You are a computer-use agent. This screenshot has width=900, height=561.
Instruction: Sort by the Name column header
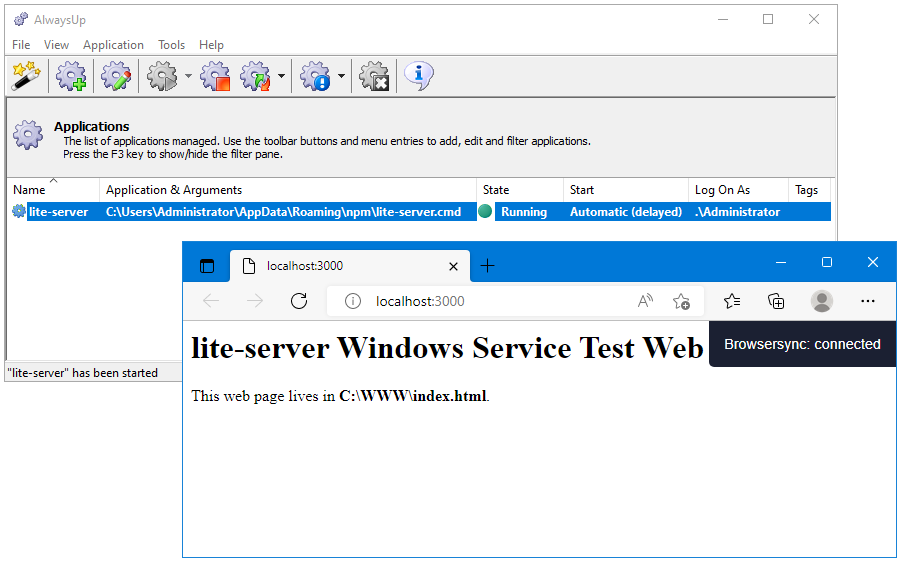[x=53, y=190]
